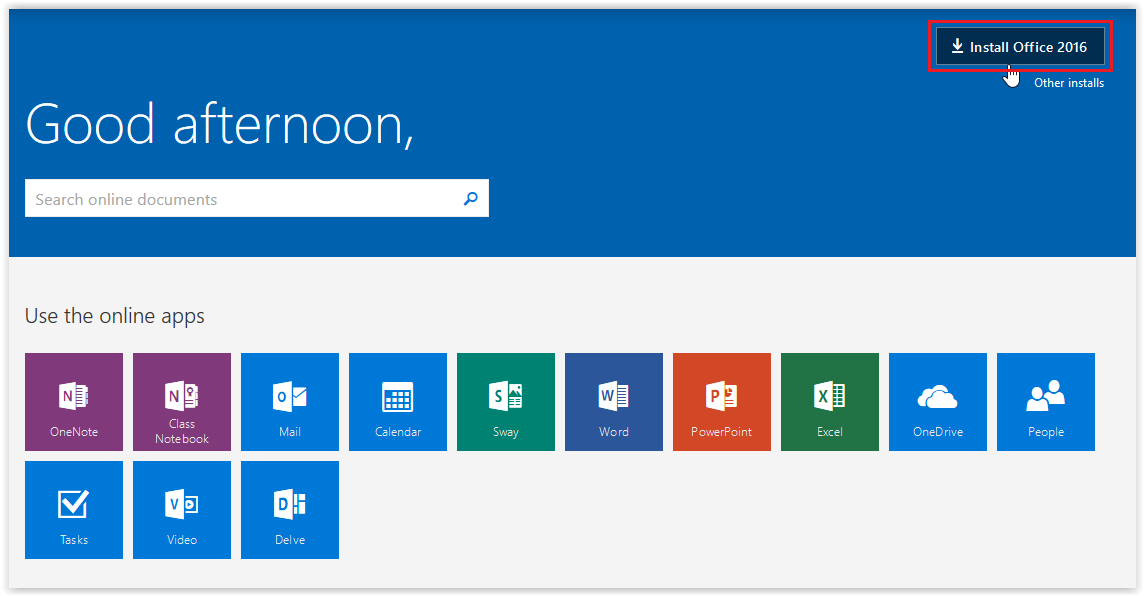Launch the Class Notebook app tile
Viewport: 1144px width, 596px height.
point(182,402)
